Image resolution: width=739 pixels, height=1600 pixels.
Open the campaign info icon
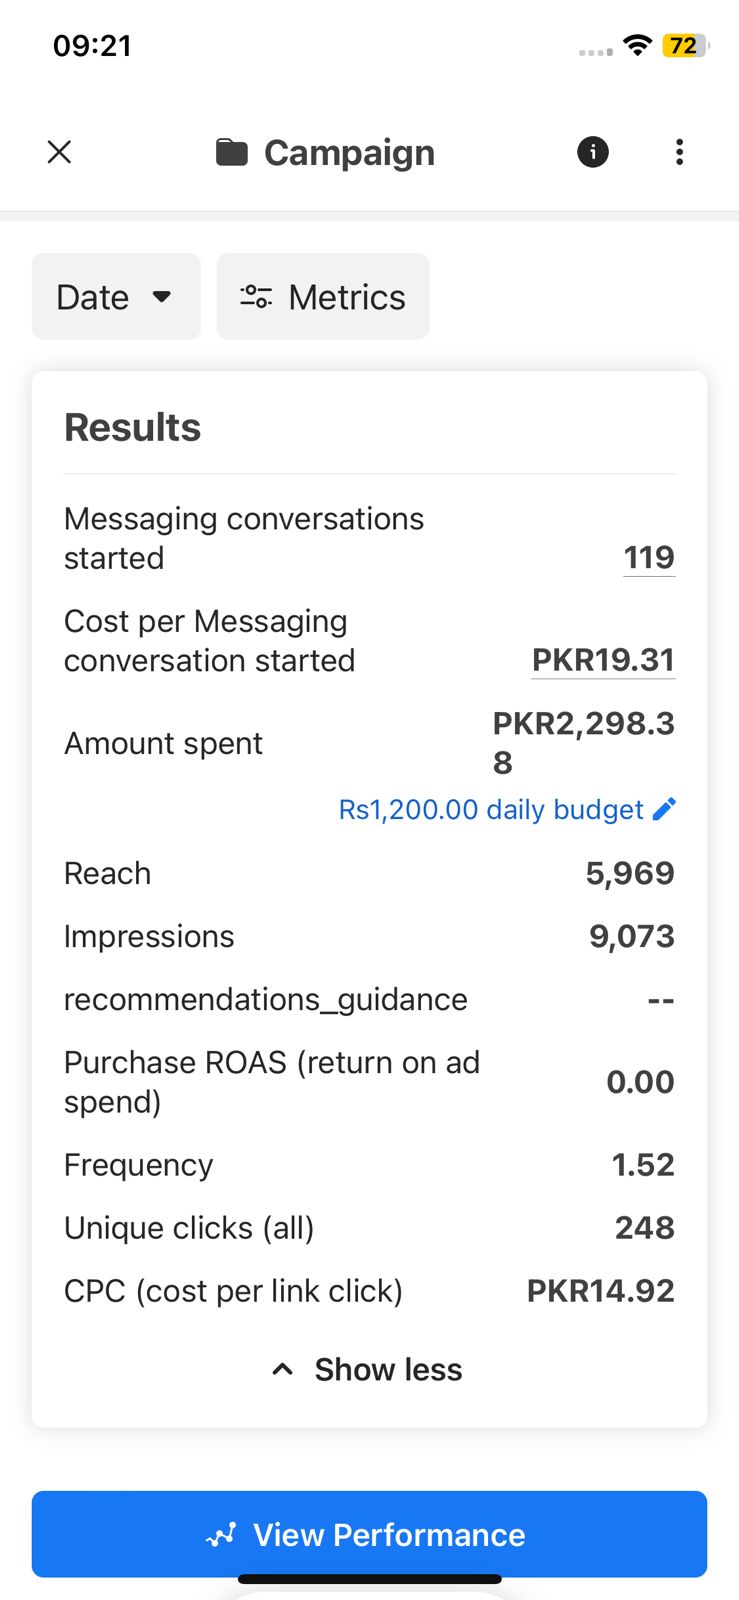click(x=593, y=152)
